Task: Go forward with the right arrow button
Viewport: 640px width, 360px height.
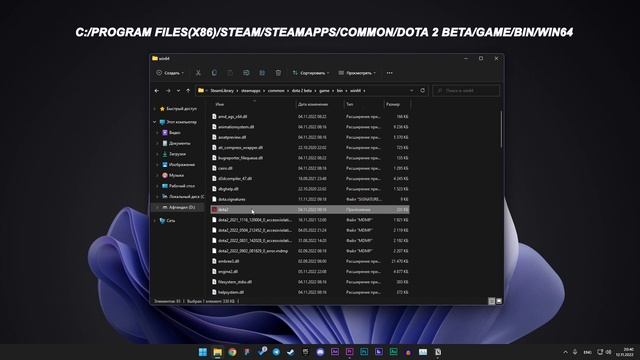Action: (x=168, y=91)
